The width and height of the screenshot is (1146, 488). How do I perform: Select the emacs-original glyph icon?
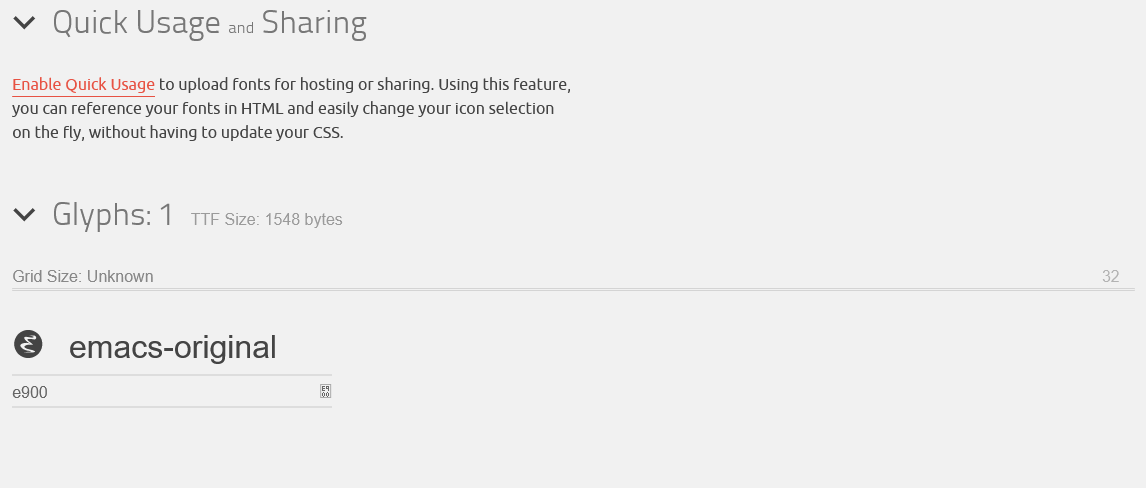point(28,344)
